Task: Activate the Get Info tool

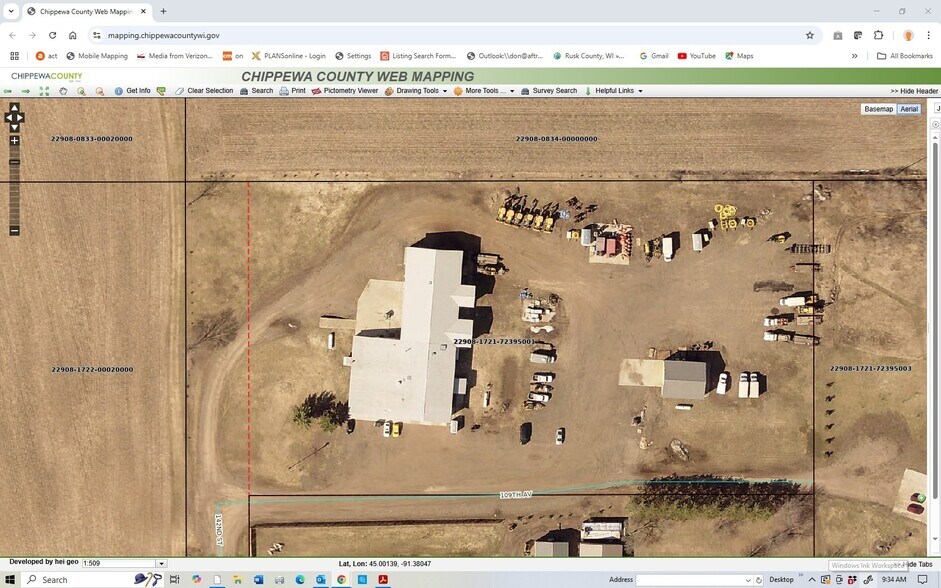Action: (x=132, y=91)
